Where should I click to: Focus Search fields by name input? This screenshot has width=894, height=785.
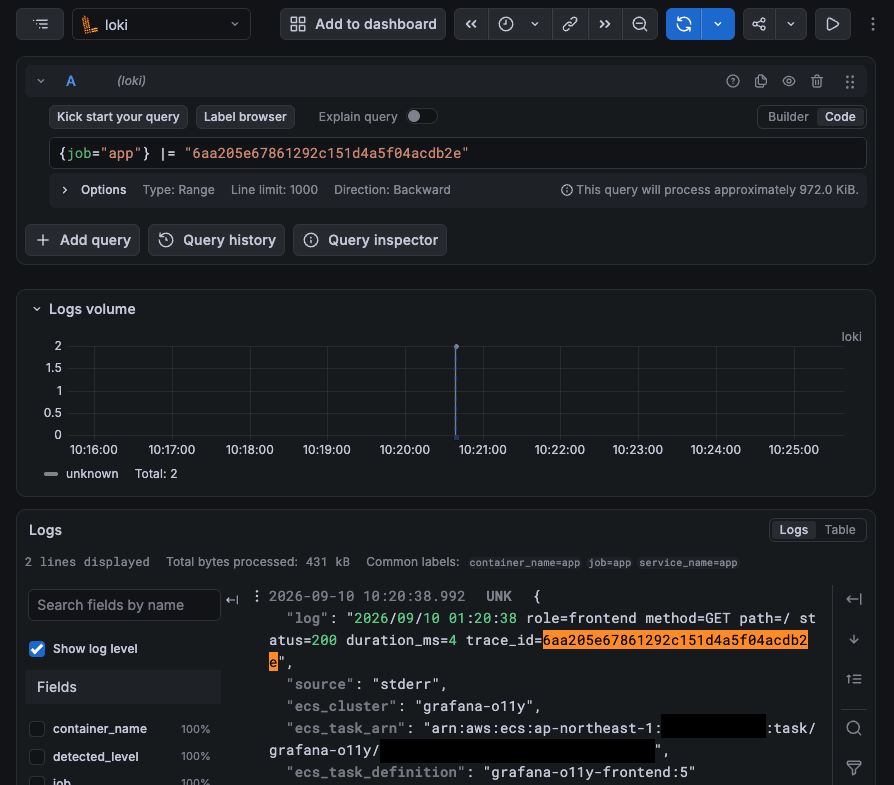click(x=124, y=605)
